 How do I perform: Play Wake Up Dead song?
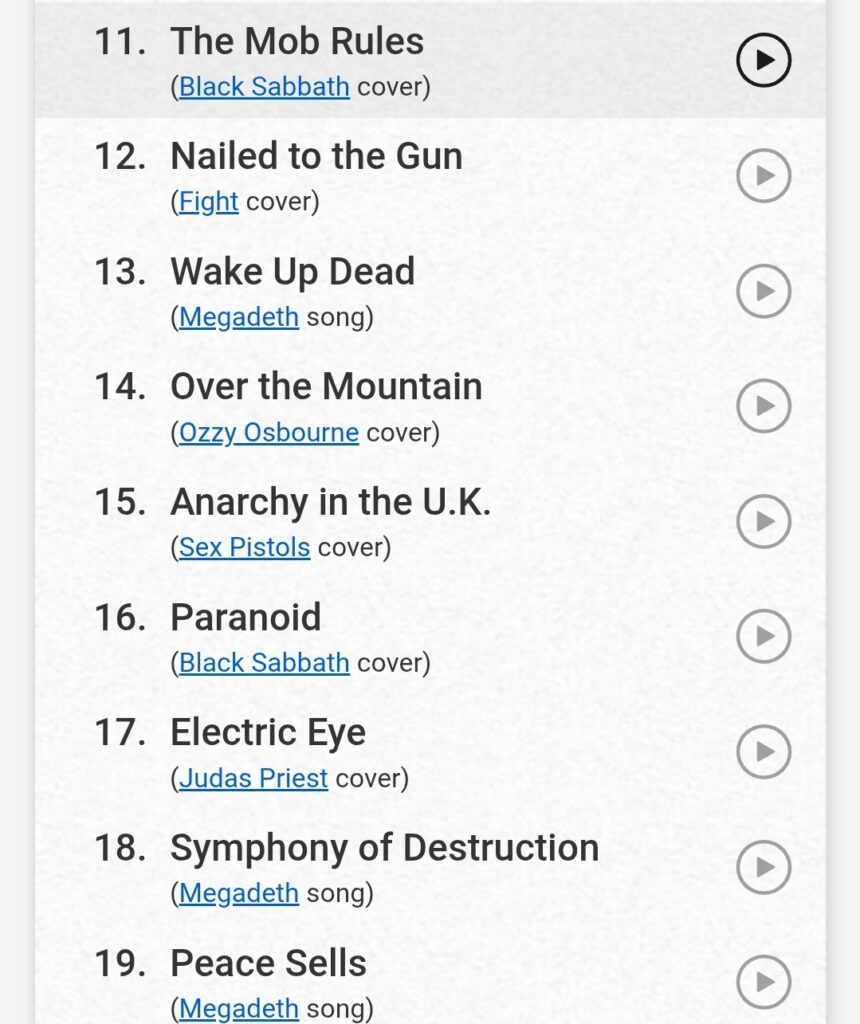coord(763,291)
